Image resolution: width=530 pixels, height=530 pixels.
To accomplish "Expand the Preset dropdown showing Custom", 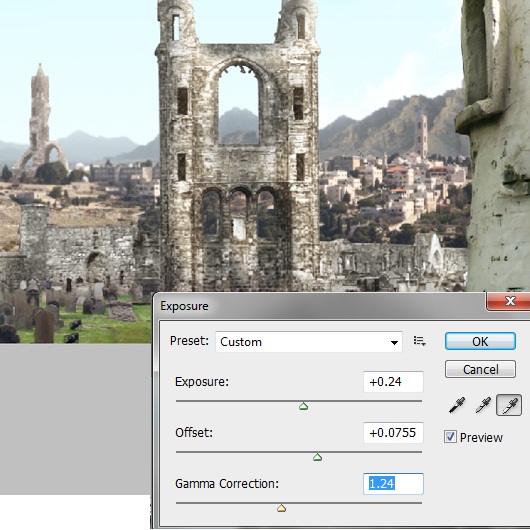I will [309, 342].
